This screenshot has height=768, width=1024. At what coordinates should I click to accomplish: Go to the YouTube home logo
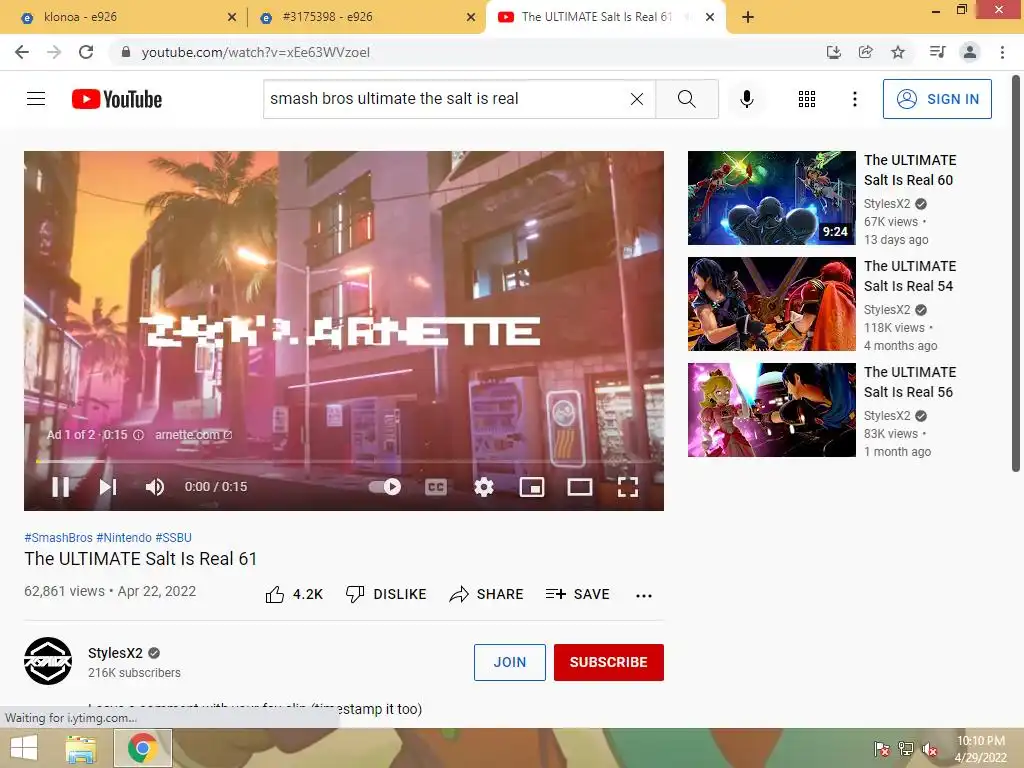pos(117,99)
